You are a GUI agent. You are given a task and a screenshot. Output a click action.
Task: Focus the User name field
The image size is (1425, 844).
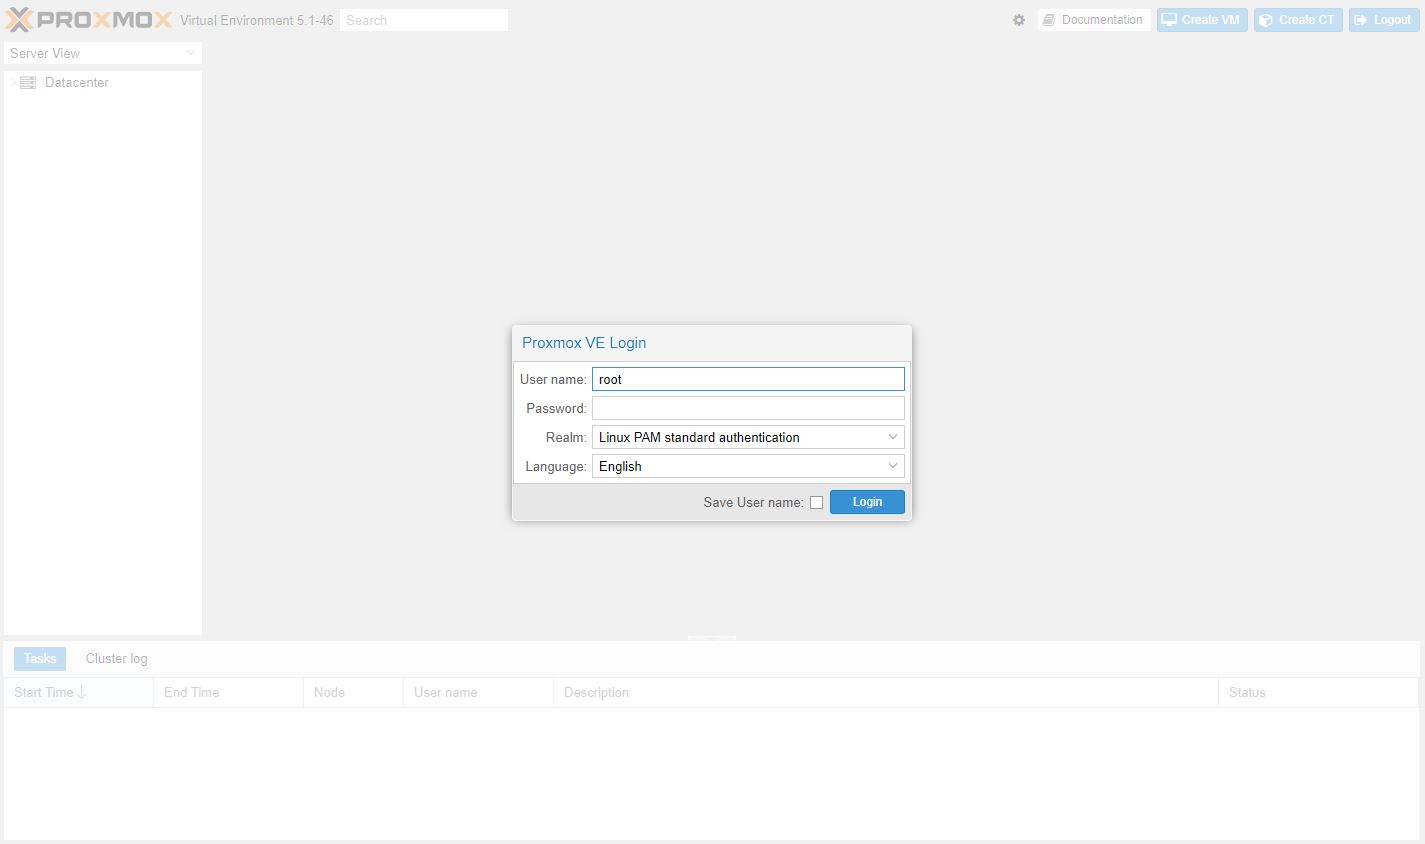pos(748,379)
